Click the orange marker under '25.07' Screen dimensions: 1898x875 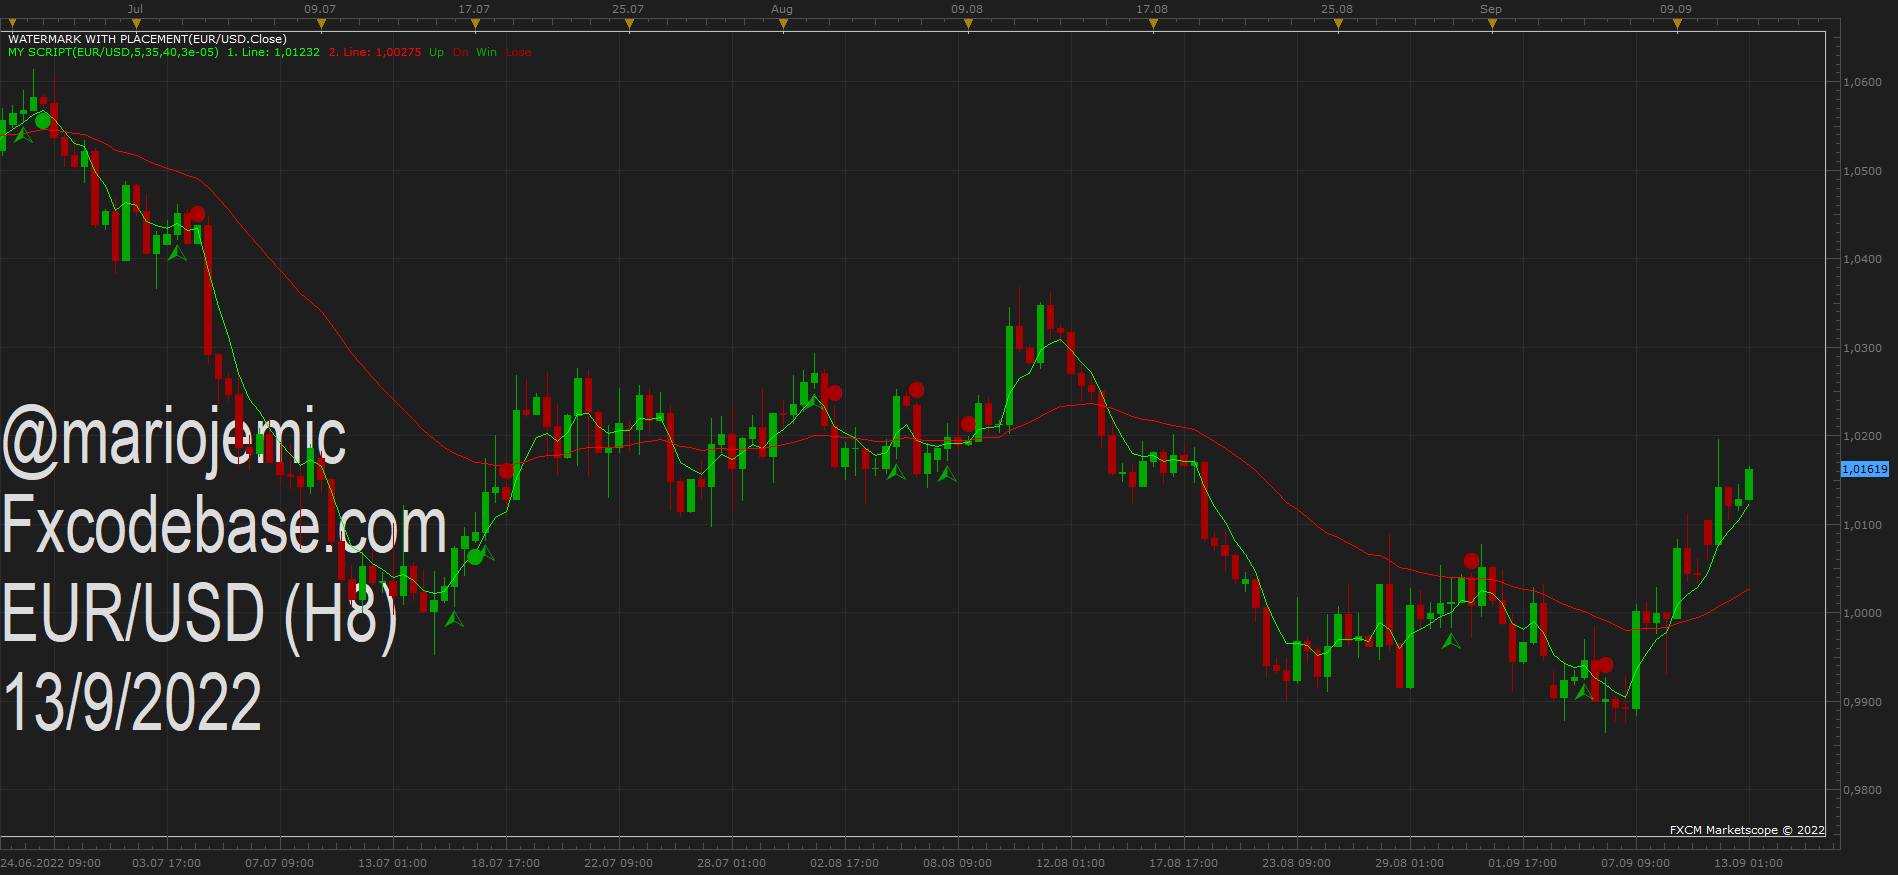click(x=629, y=25)
